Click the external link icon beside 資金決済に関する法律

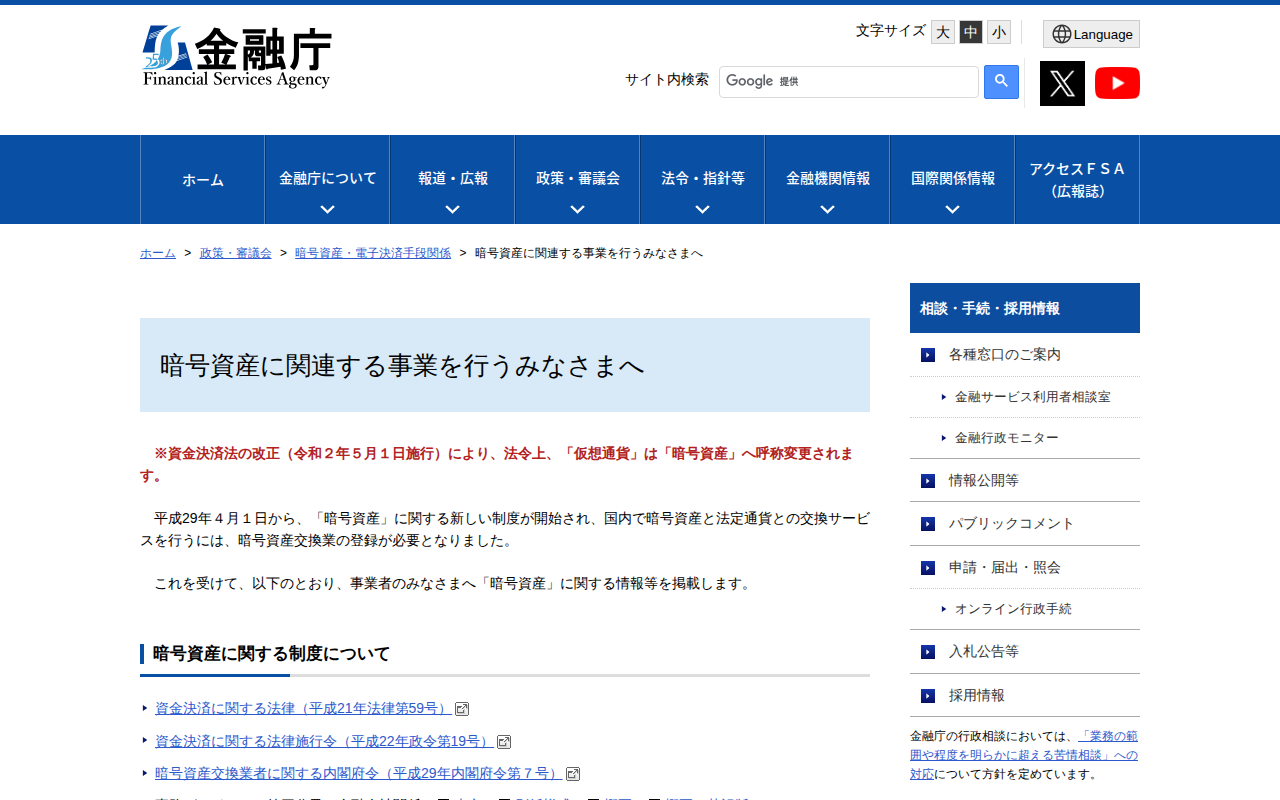462,708
